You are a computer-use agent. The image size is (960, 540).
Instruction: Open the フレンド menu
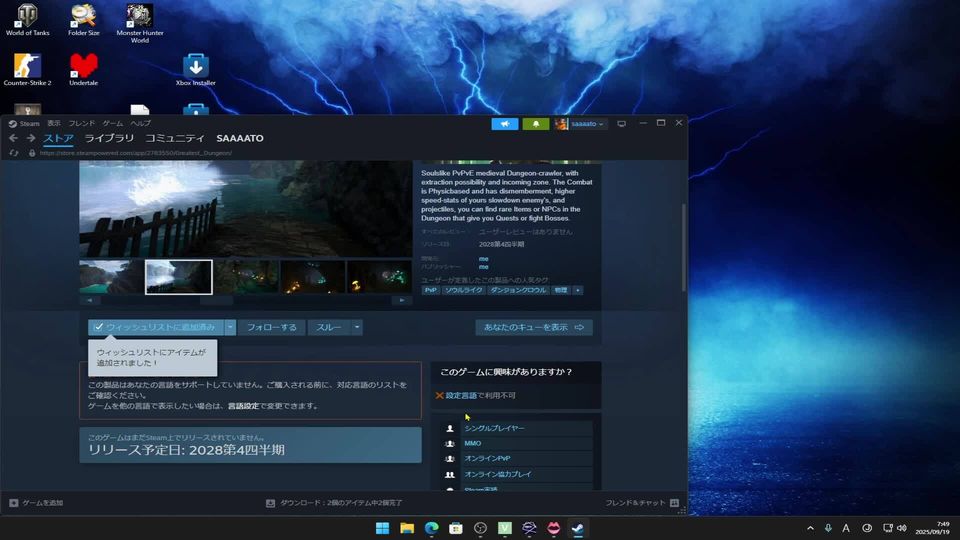click(x=81, y=124)
